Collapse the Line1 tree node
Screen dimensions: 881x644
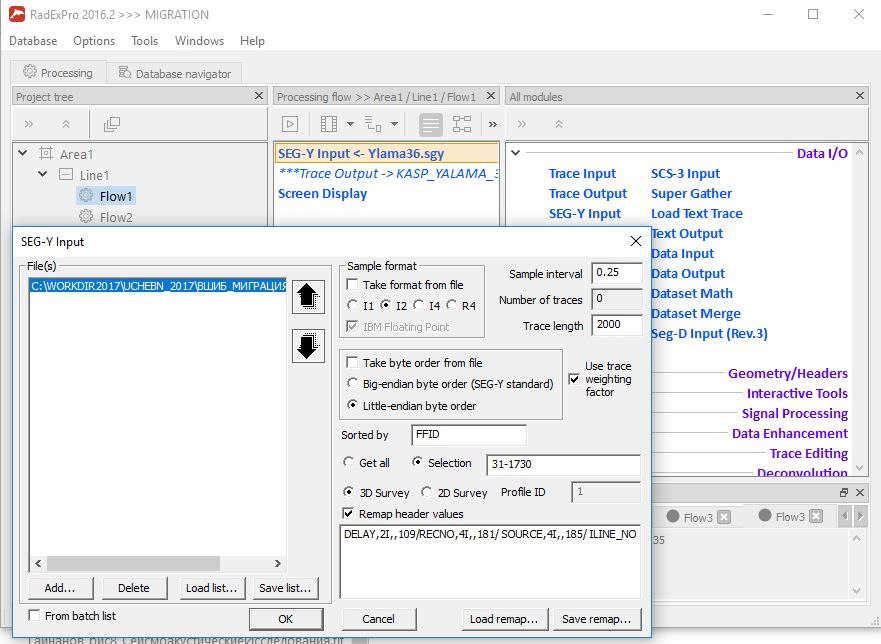(x=43, y=174)
